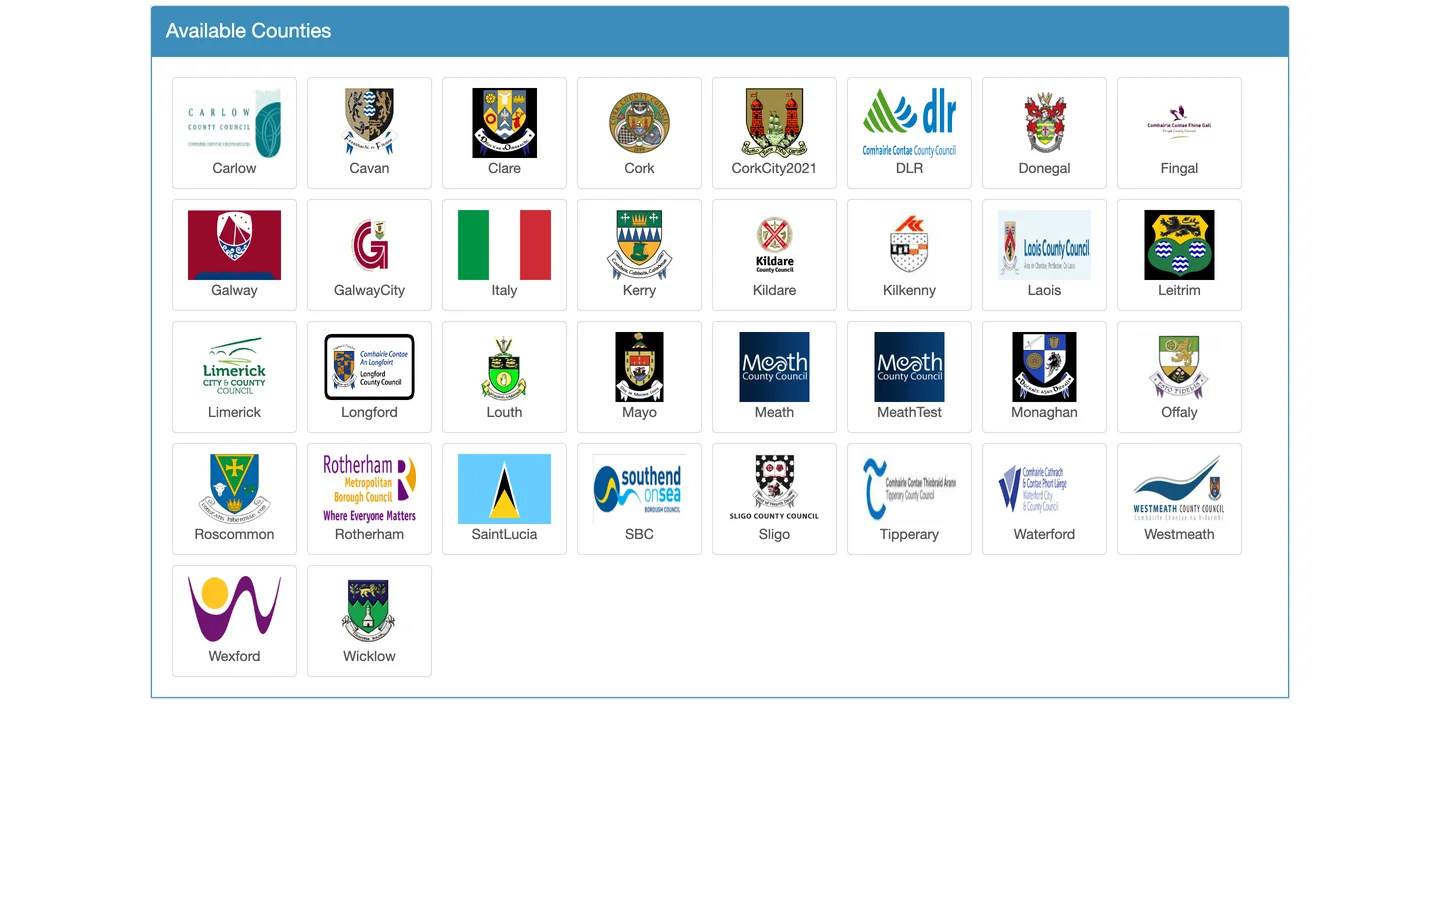1440x900 pixels.
Task: Open the Rotherham Metropolitan Borough logo
Action: 369,489
